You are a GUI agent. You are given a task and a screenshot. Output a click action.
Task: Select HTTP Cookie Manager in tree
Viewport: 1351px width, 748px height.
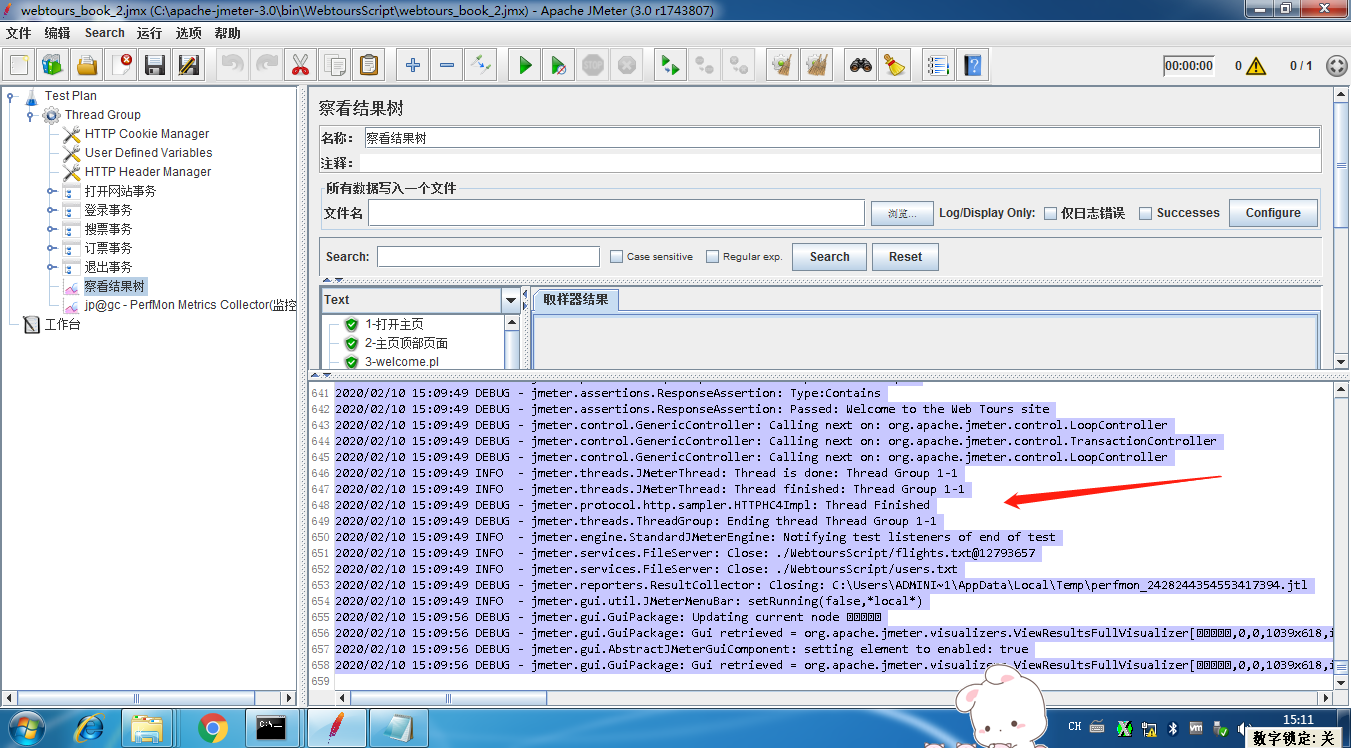(x=146, y=134)
